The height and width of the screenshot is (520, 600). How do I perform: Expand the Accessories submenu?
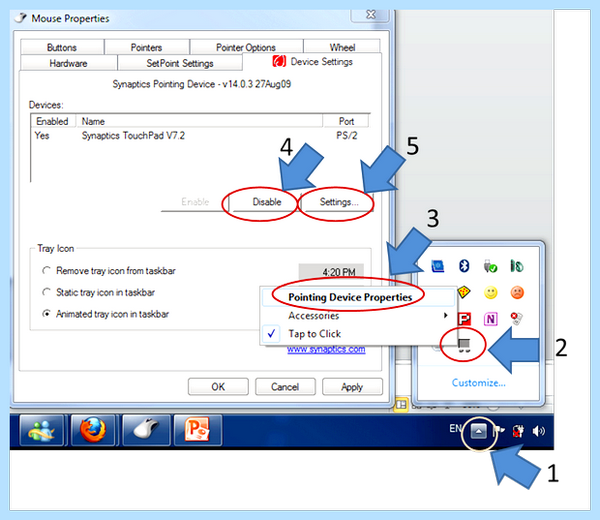point(358,316)
